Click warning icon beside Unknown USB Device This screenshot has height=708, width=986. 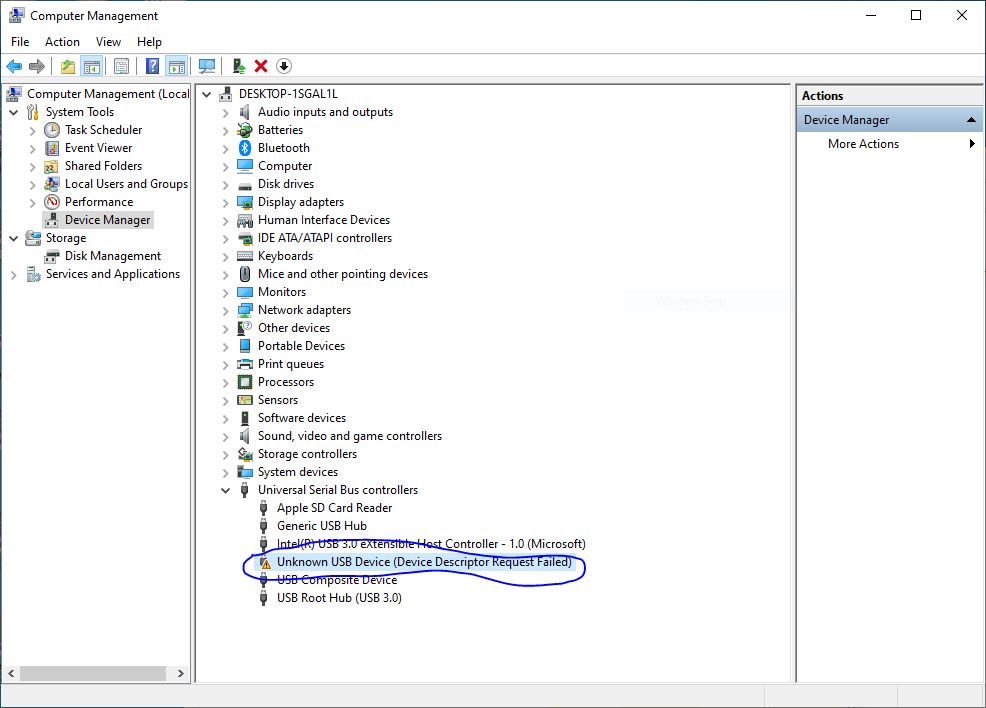click(x=265, y=562)
